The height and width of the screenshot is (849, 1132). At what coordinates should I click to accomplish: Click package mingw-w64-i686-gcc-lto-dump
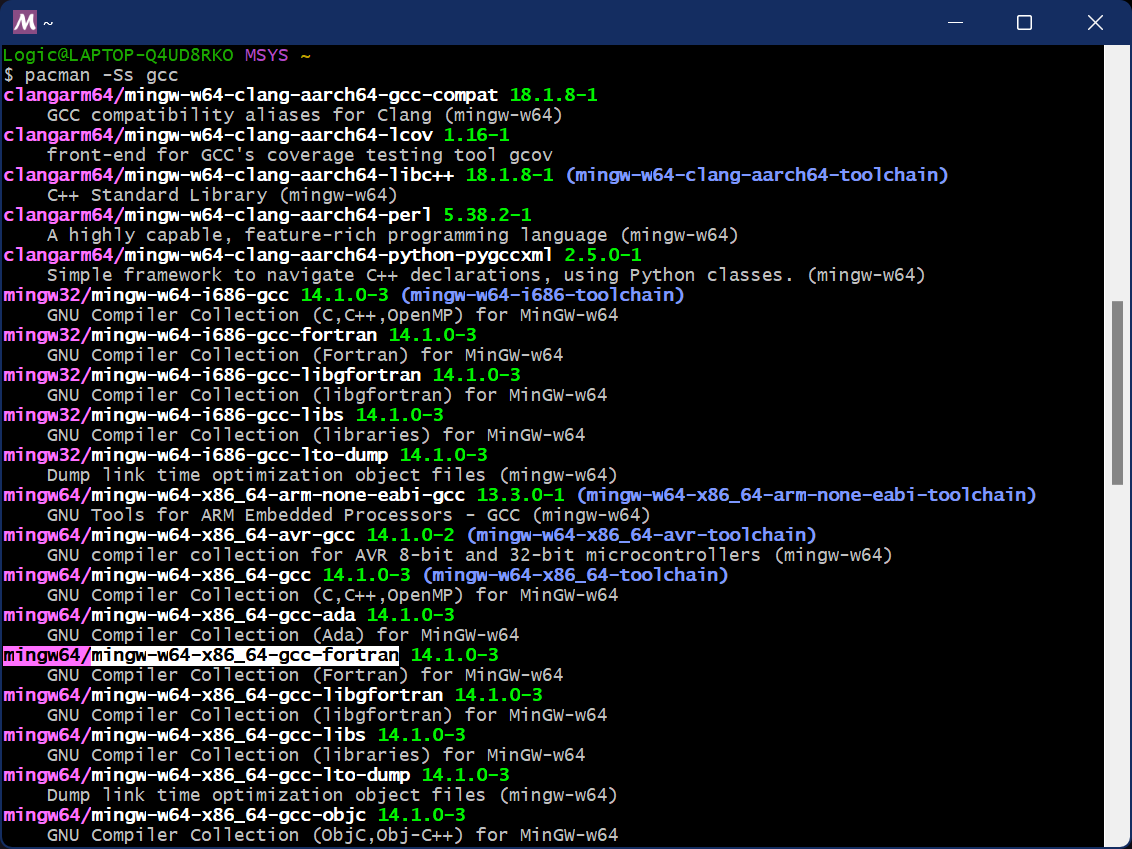(240, 455)
